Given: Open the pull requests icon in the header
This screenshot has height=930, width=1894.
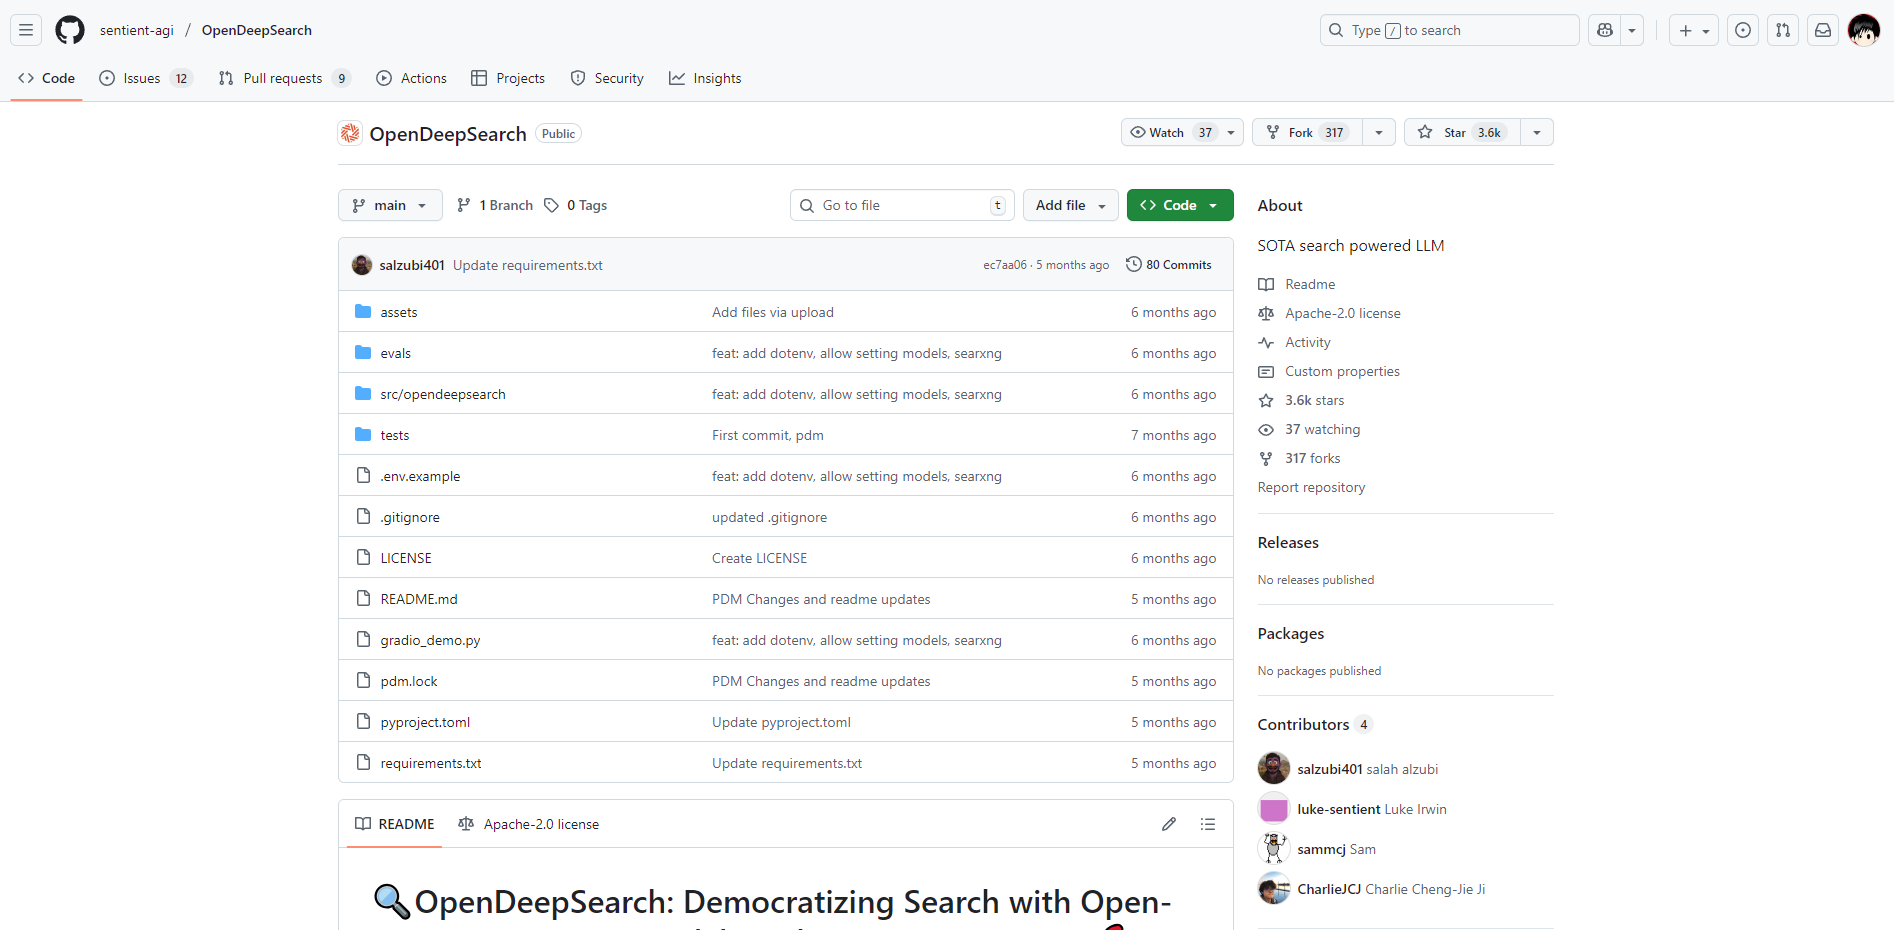Looking at the screenshot, I should click(1782, 30).
